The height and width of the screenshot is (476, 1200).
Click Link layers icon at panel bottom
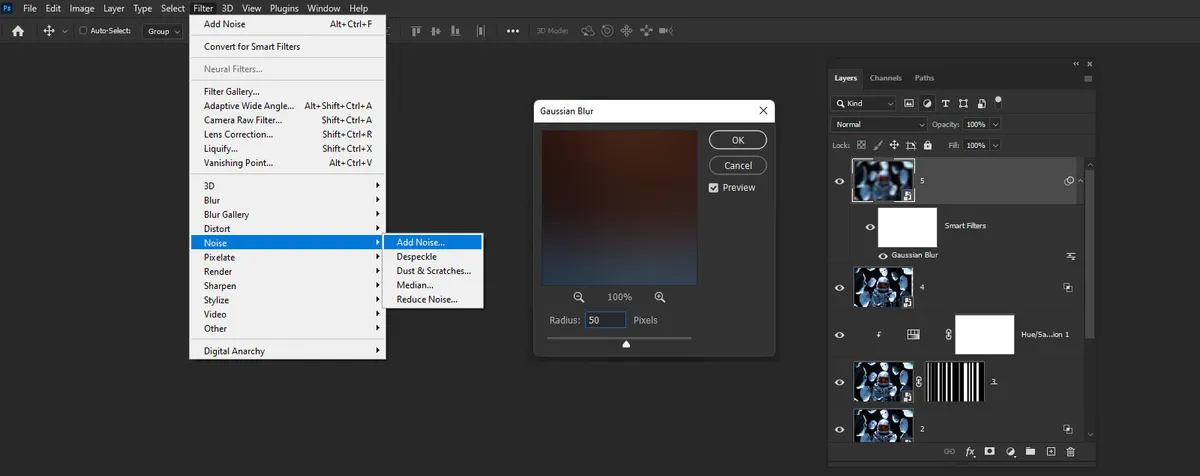pyautogui.click(x=949, y=452)
